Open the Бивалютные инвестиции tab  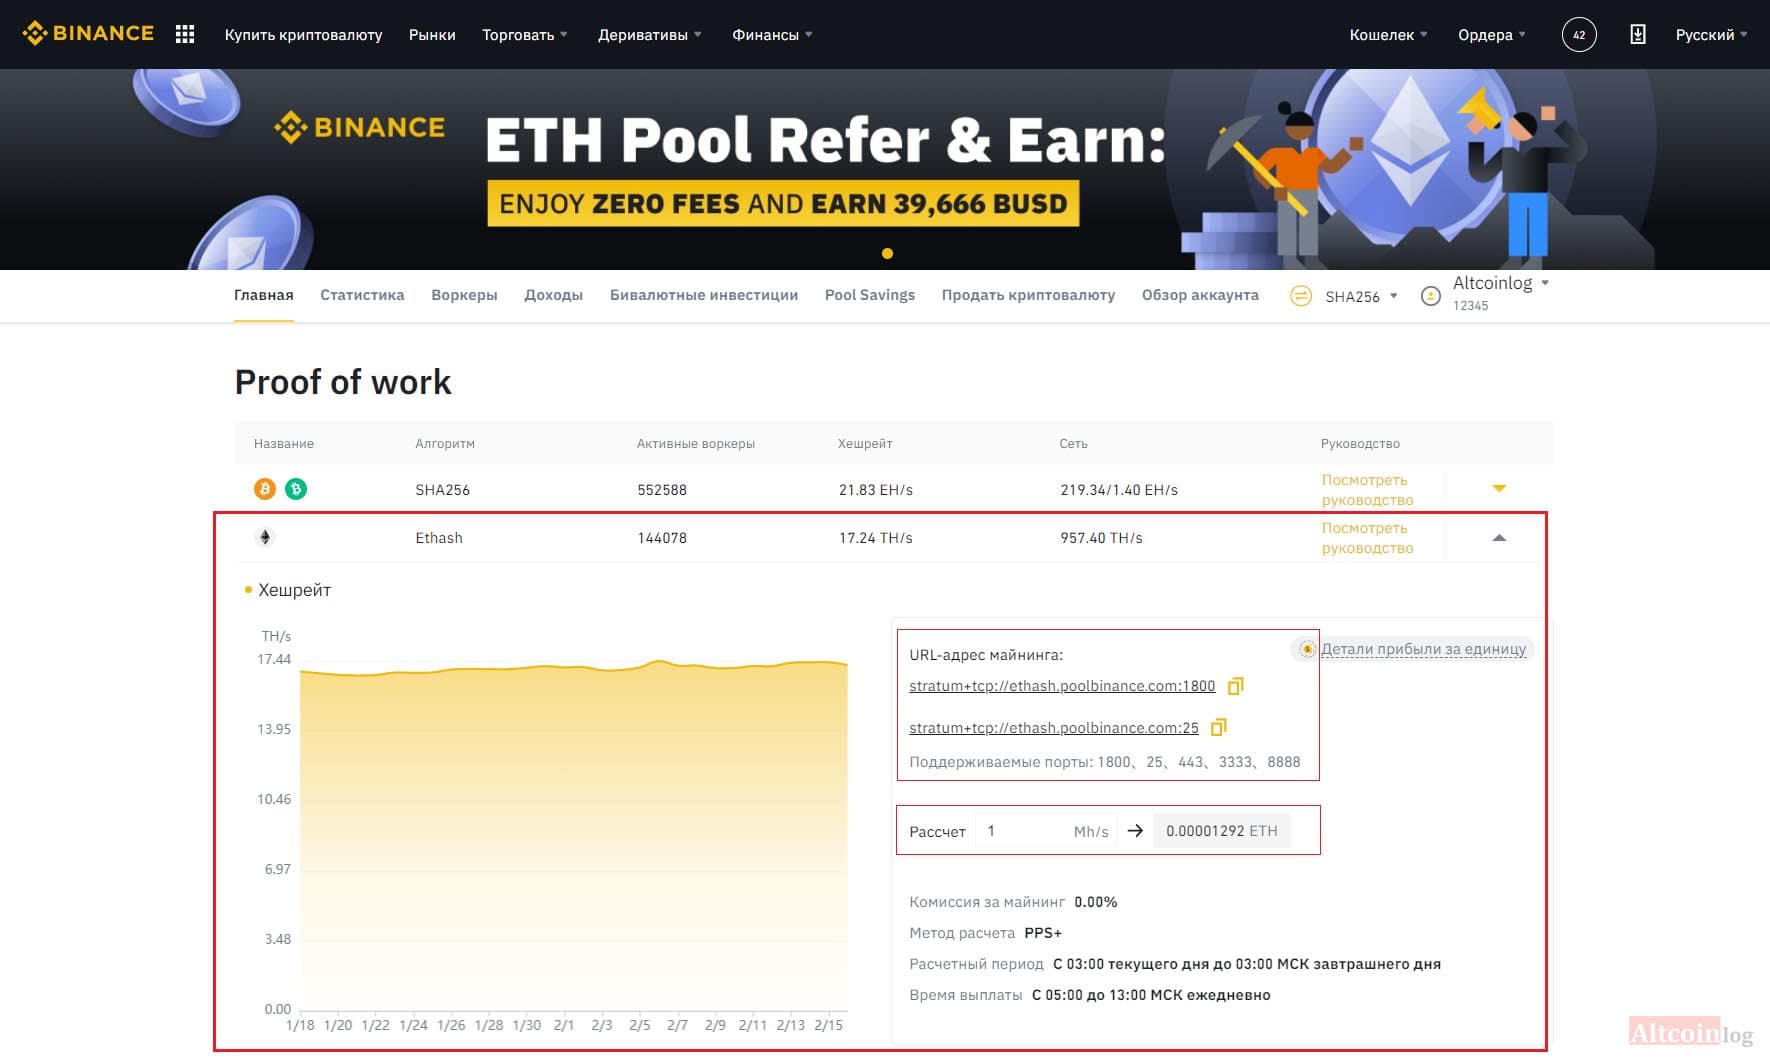(704, 295)
